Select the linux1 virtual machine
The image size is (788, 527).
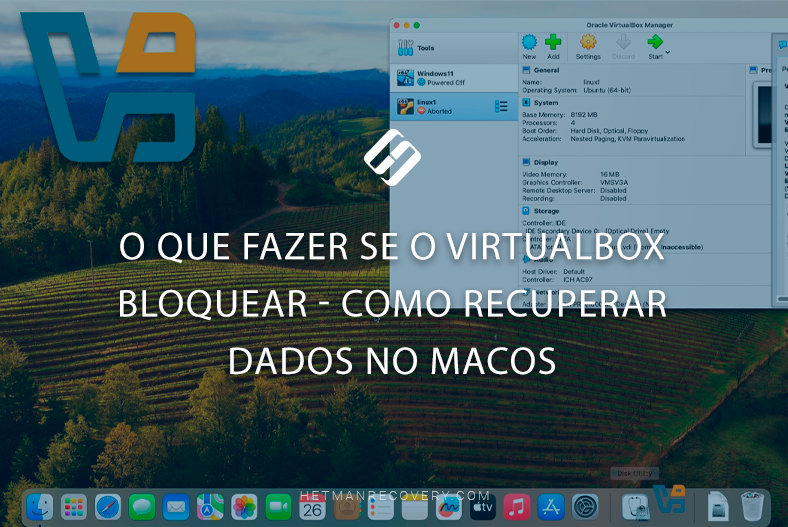coord(454,107)
